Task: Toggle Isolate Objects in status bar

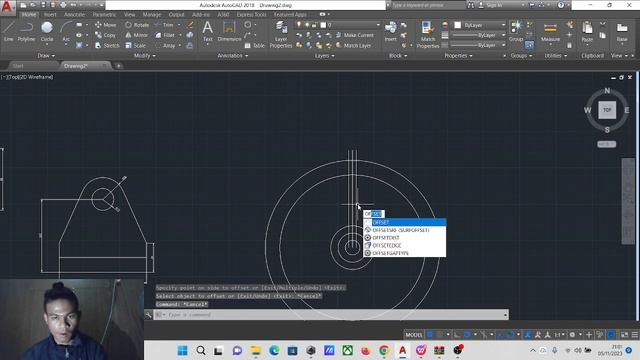Action: [600, 335]
